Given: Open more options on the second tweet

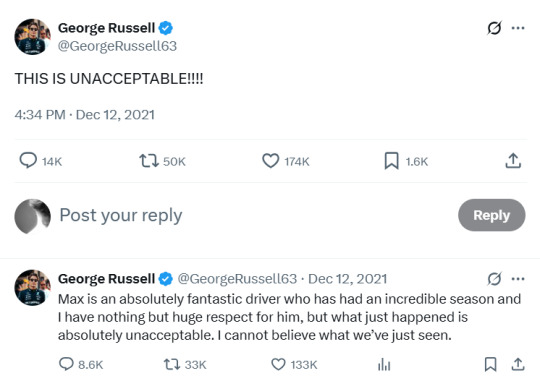Looking at the screenshot, I should tap(518, 279).
